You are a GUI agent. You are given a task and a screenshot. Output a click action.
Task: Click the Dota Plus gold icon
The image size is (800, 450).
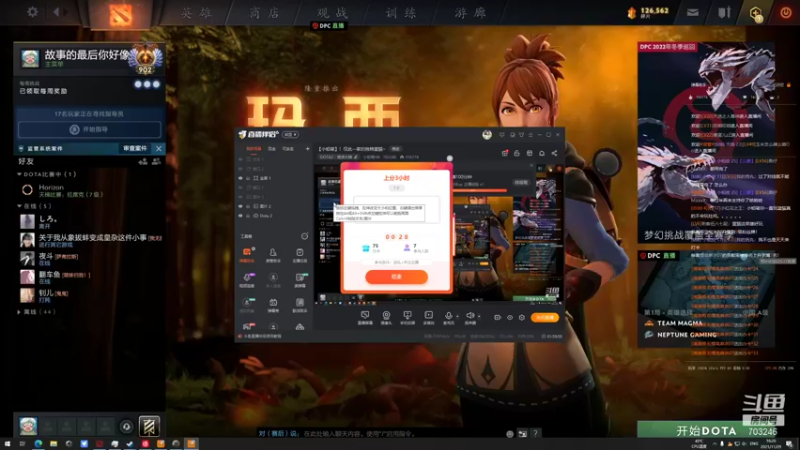[x=756, y=13]
